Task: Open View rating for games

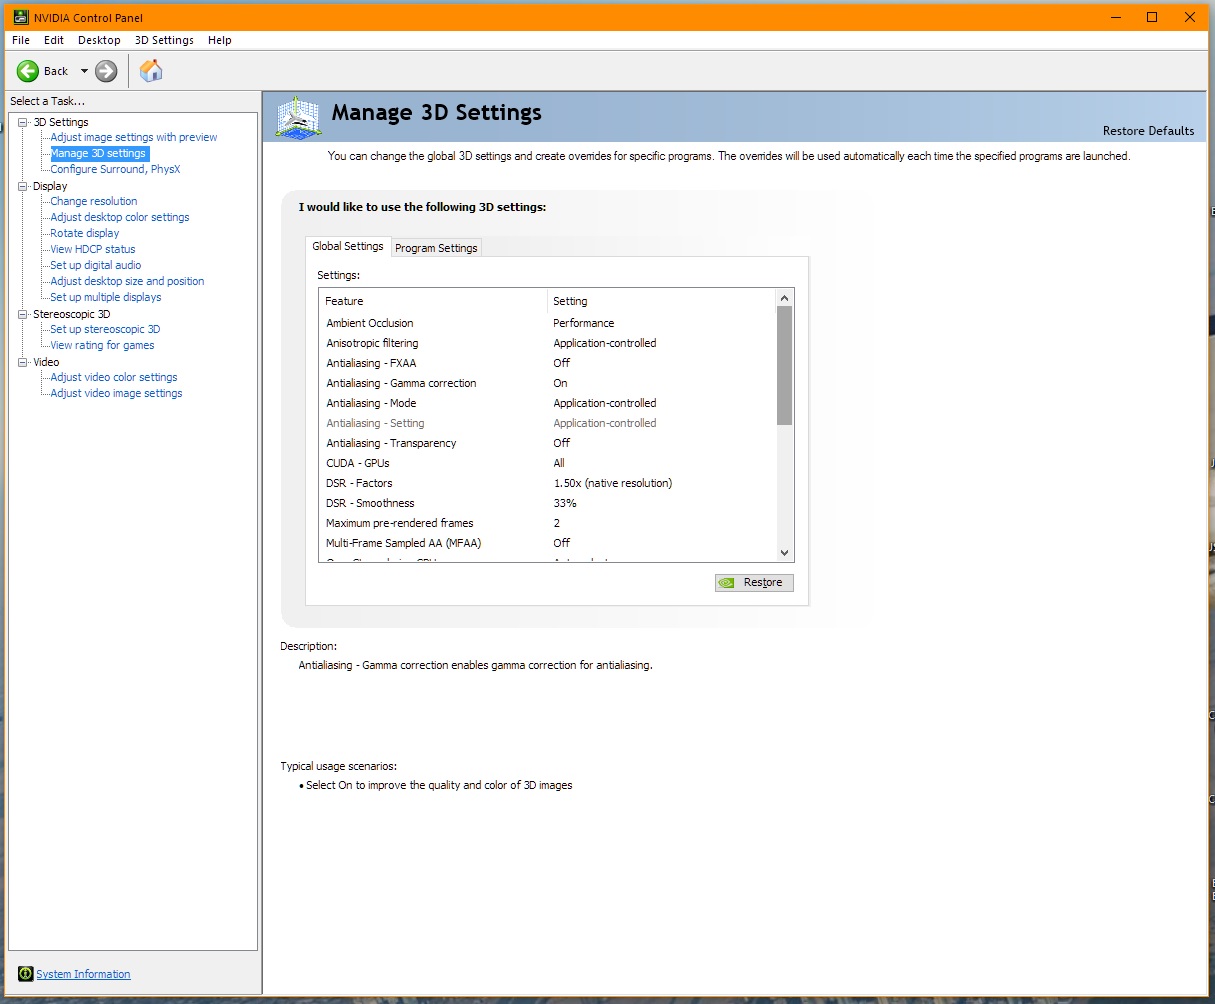Action: 102,345
